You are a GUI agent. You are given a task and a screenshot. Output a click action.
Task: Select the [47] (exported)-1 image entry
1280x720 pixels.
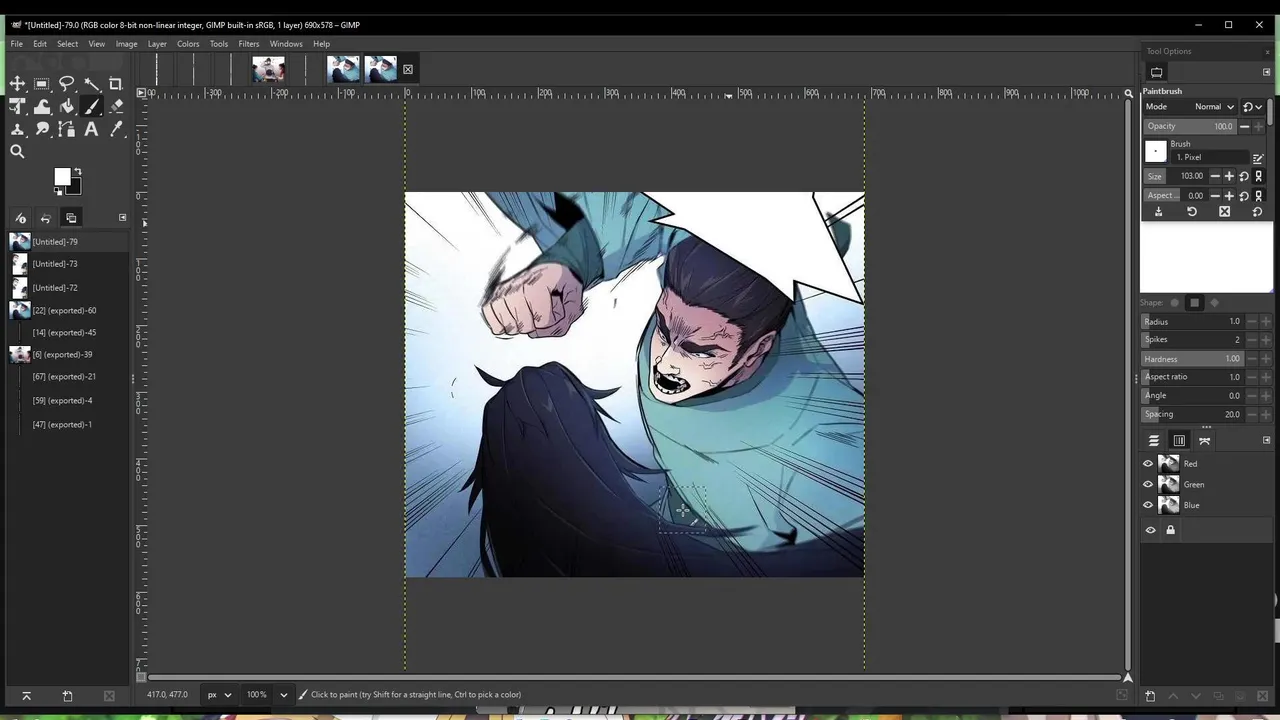point(69,424)
